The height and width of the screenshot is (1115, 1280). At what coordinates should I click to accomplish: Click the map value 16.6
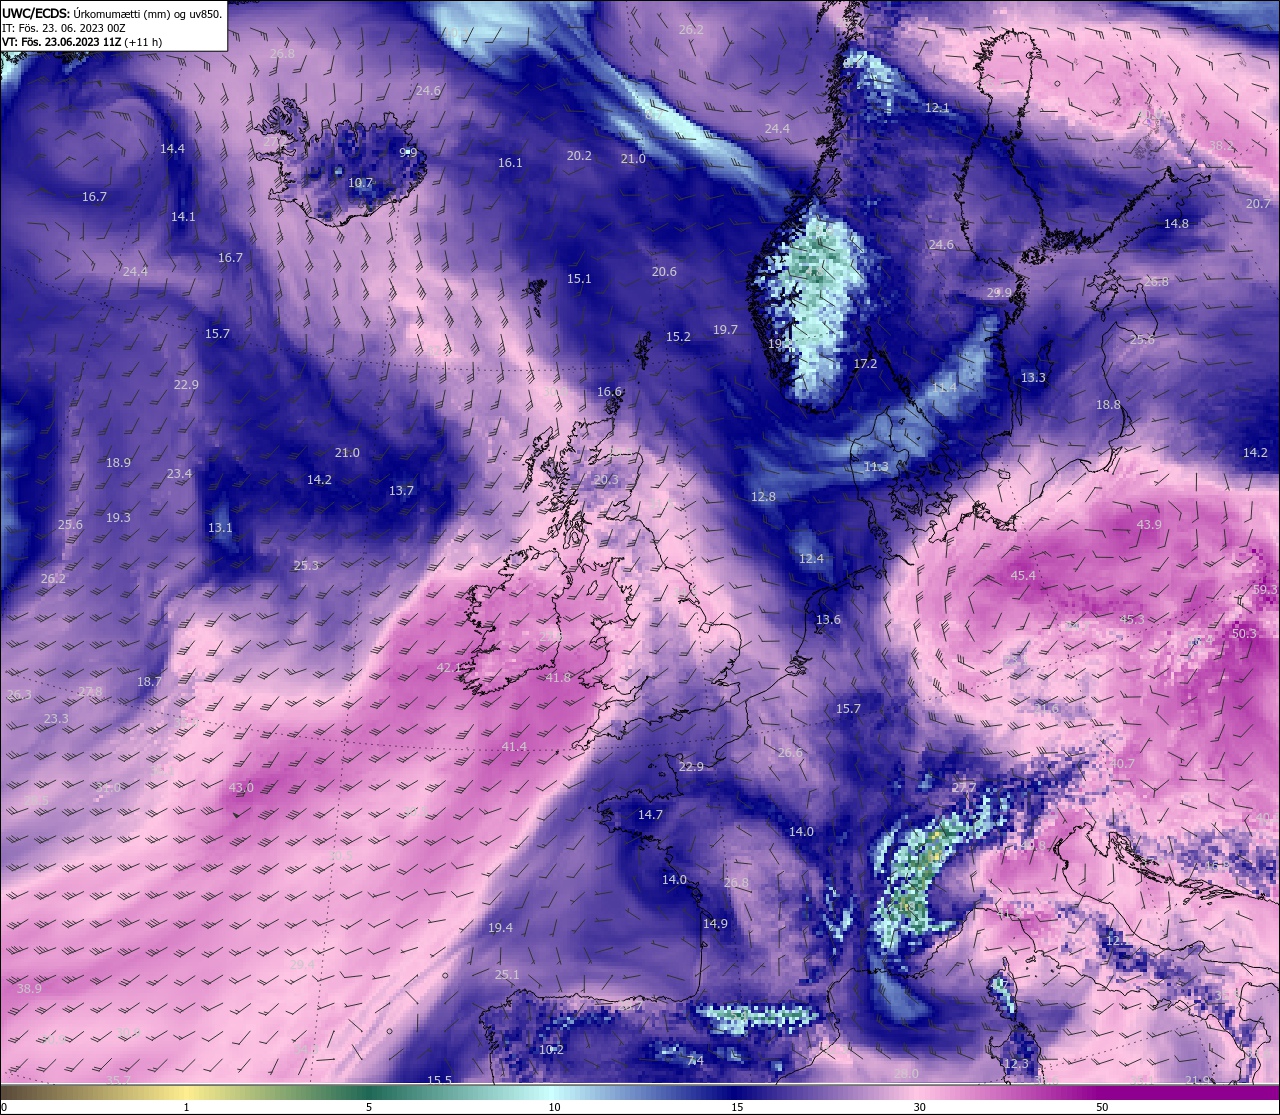pyautogui.click(x=609, y=391)
